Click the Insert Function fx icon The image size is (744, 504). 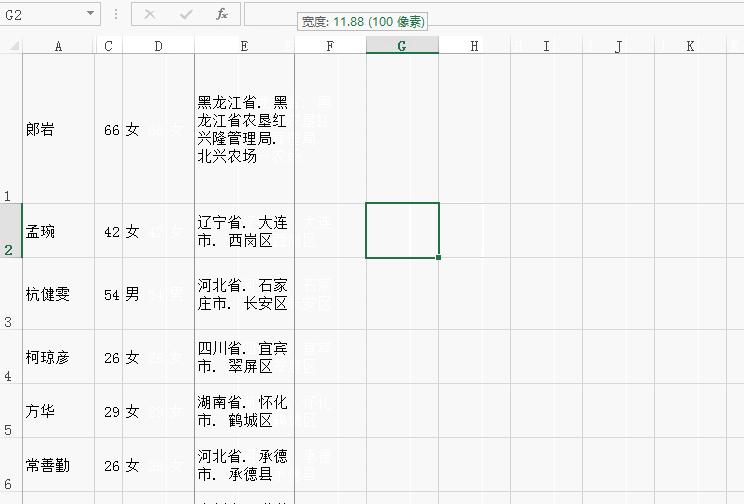click(222, 14)
